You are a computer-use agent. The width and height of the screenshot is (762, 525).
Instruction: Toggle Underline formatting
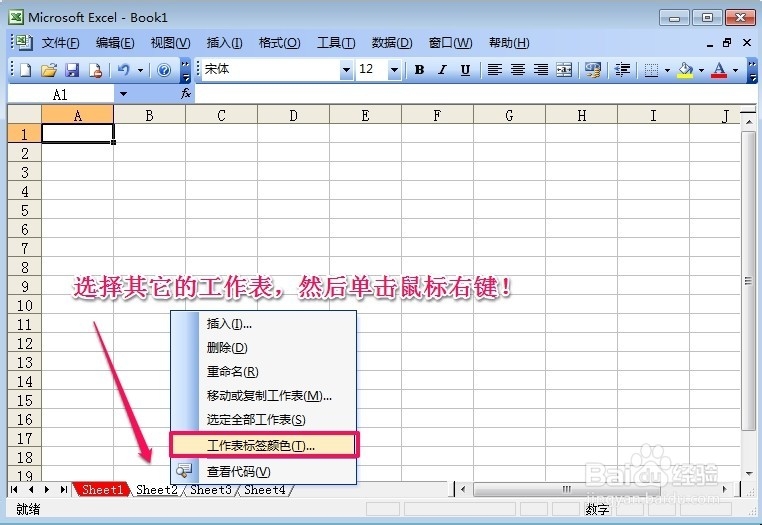(465, 70)
